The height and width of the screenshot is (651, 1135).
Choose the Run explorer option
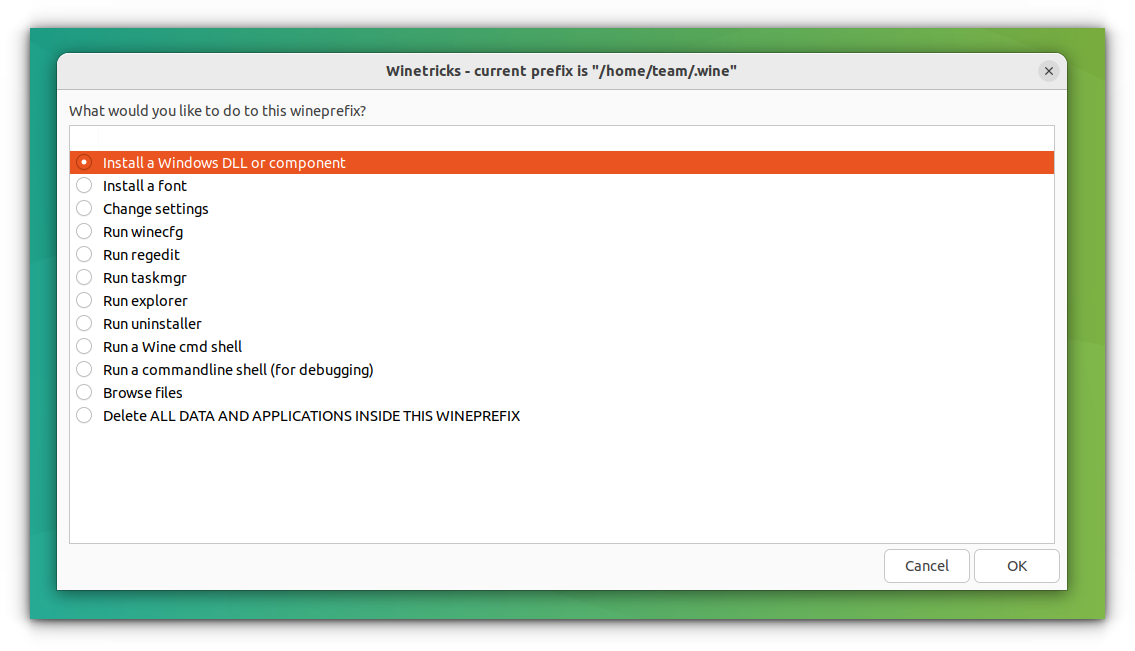pos(145,300)
